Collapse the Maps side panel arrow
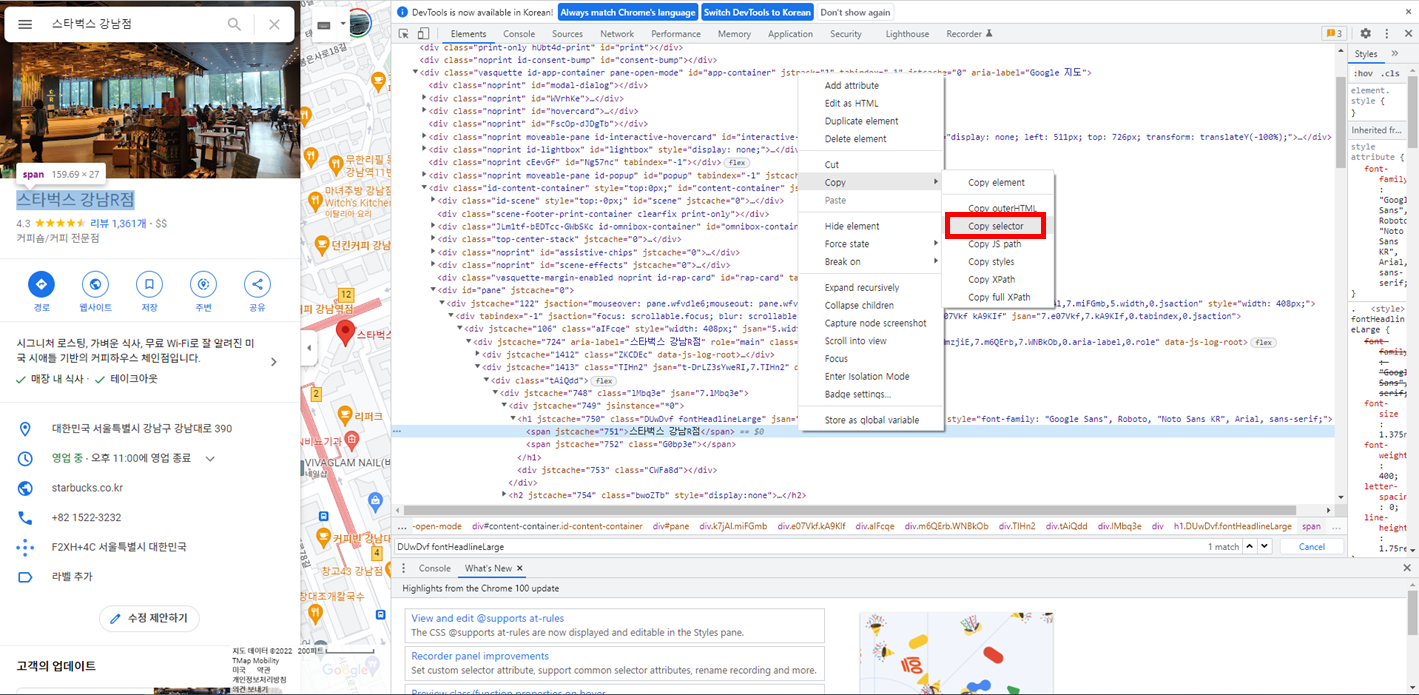The image size is (1419, 695). point(309,348)
